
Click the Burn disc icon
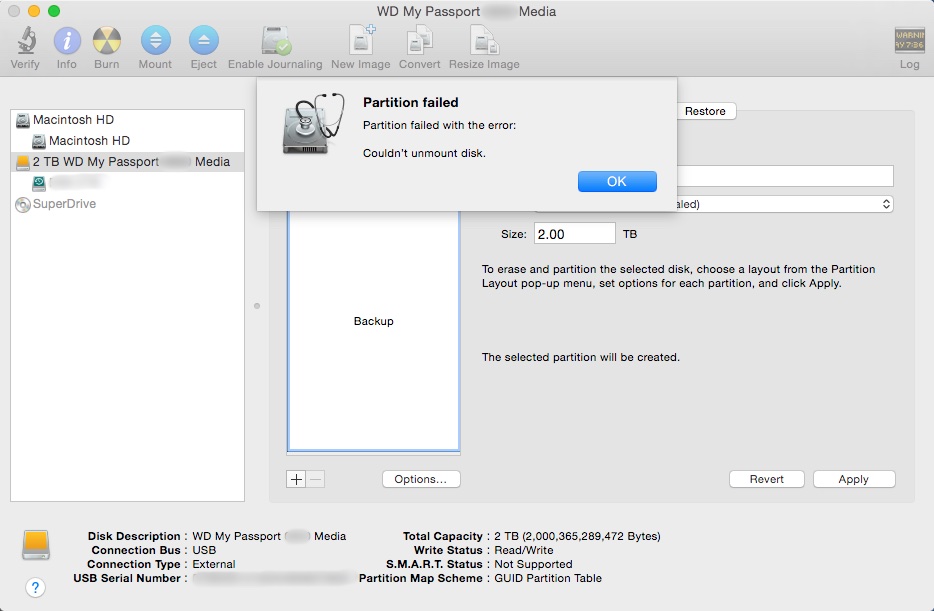tap(107, 42)
